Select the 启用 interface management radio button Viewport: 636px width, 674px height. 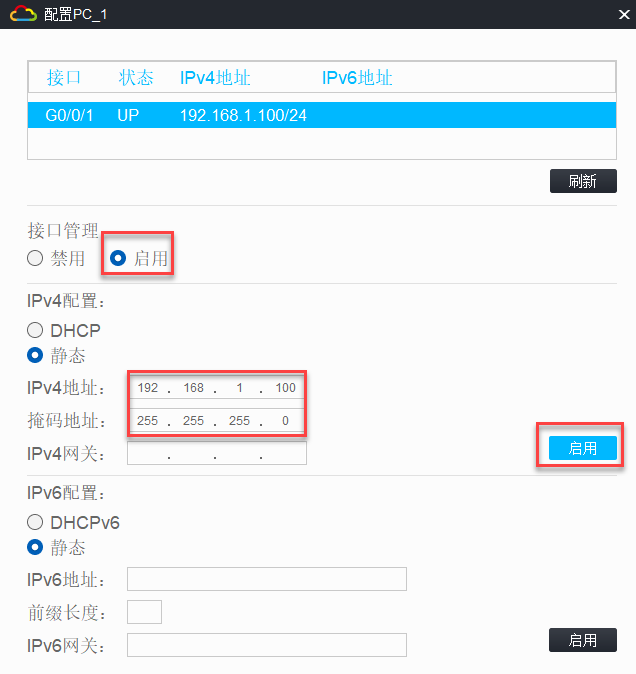[x=119, y=258]
